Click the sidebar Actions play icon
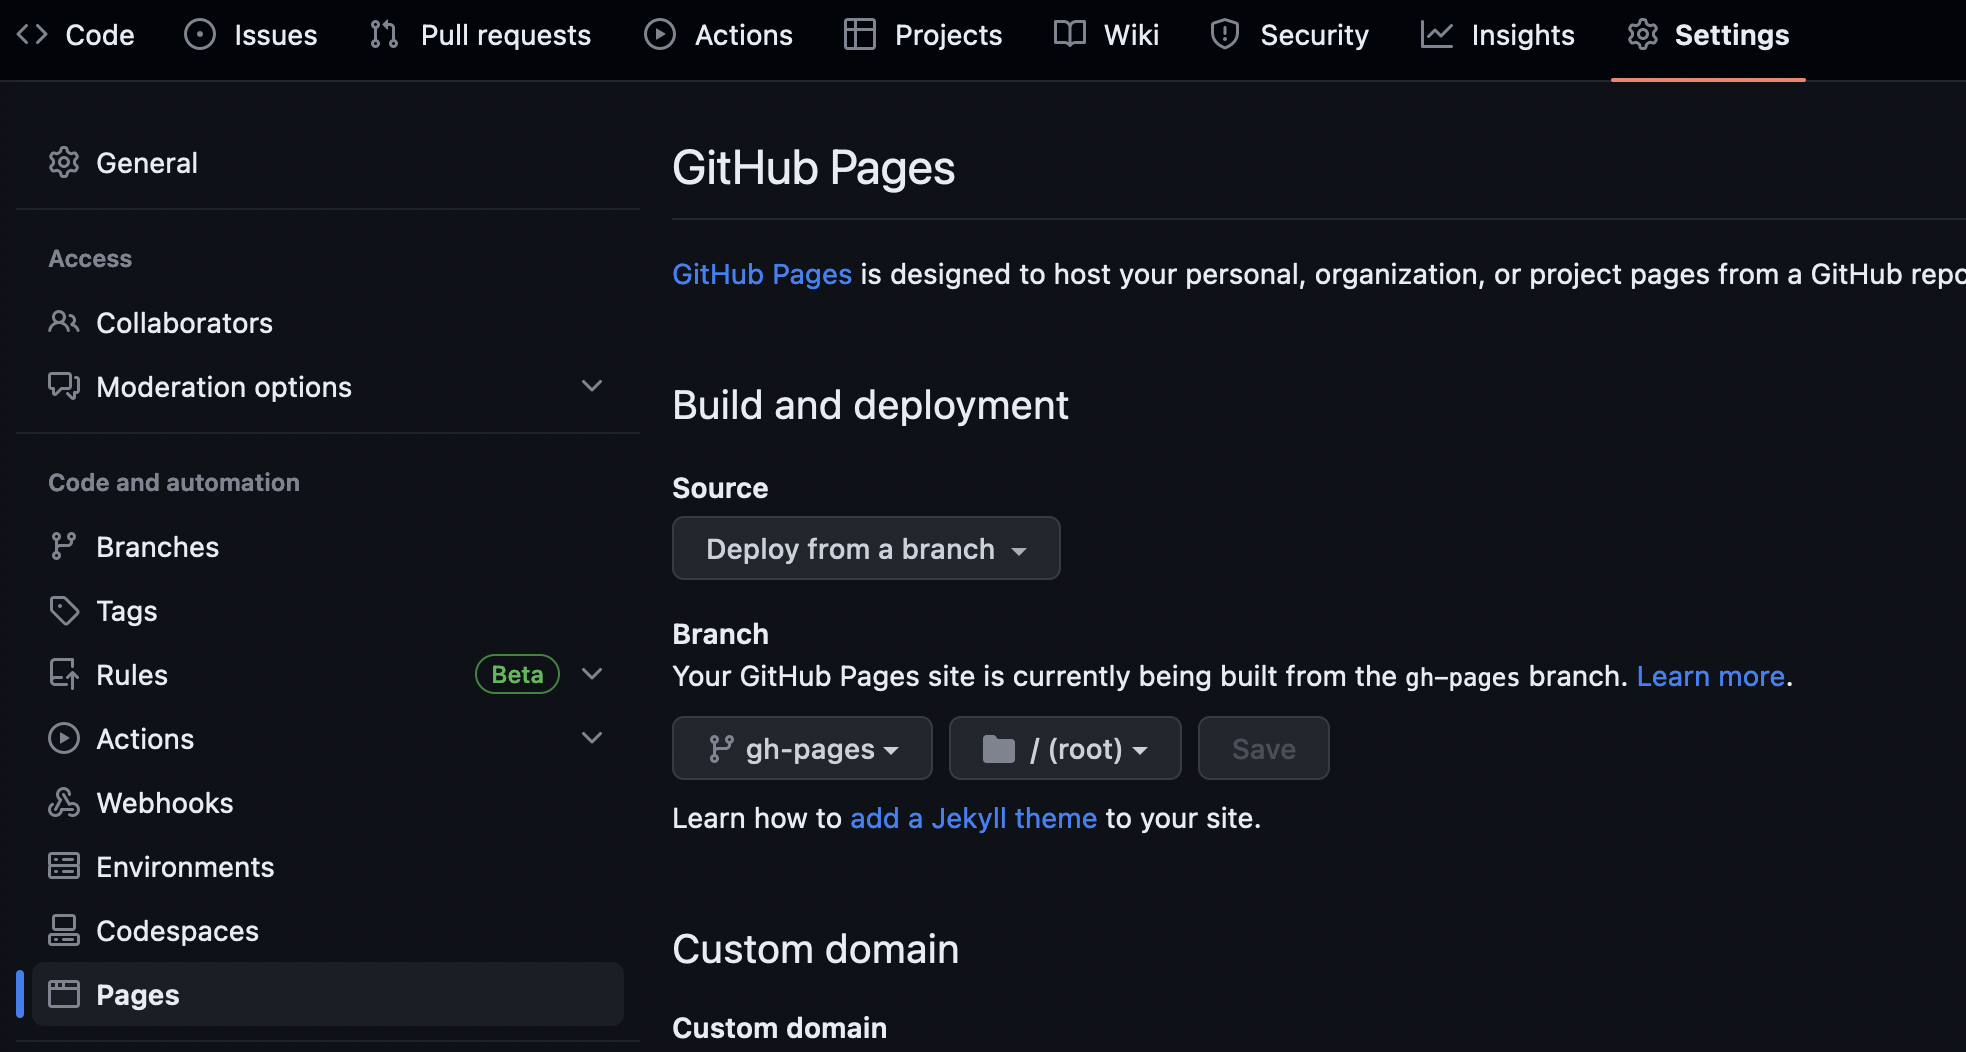 tap(64, 738)
